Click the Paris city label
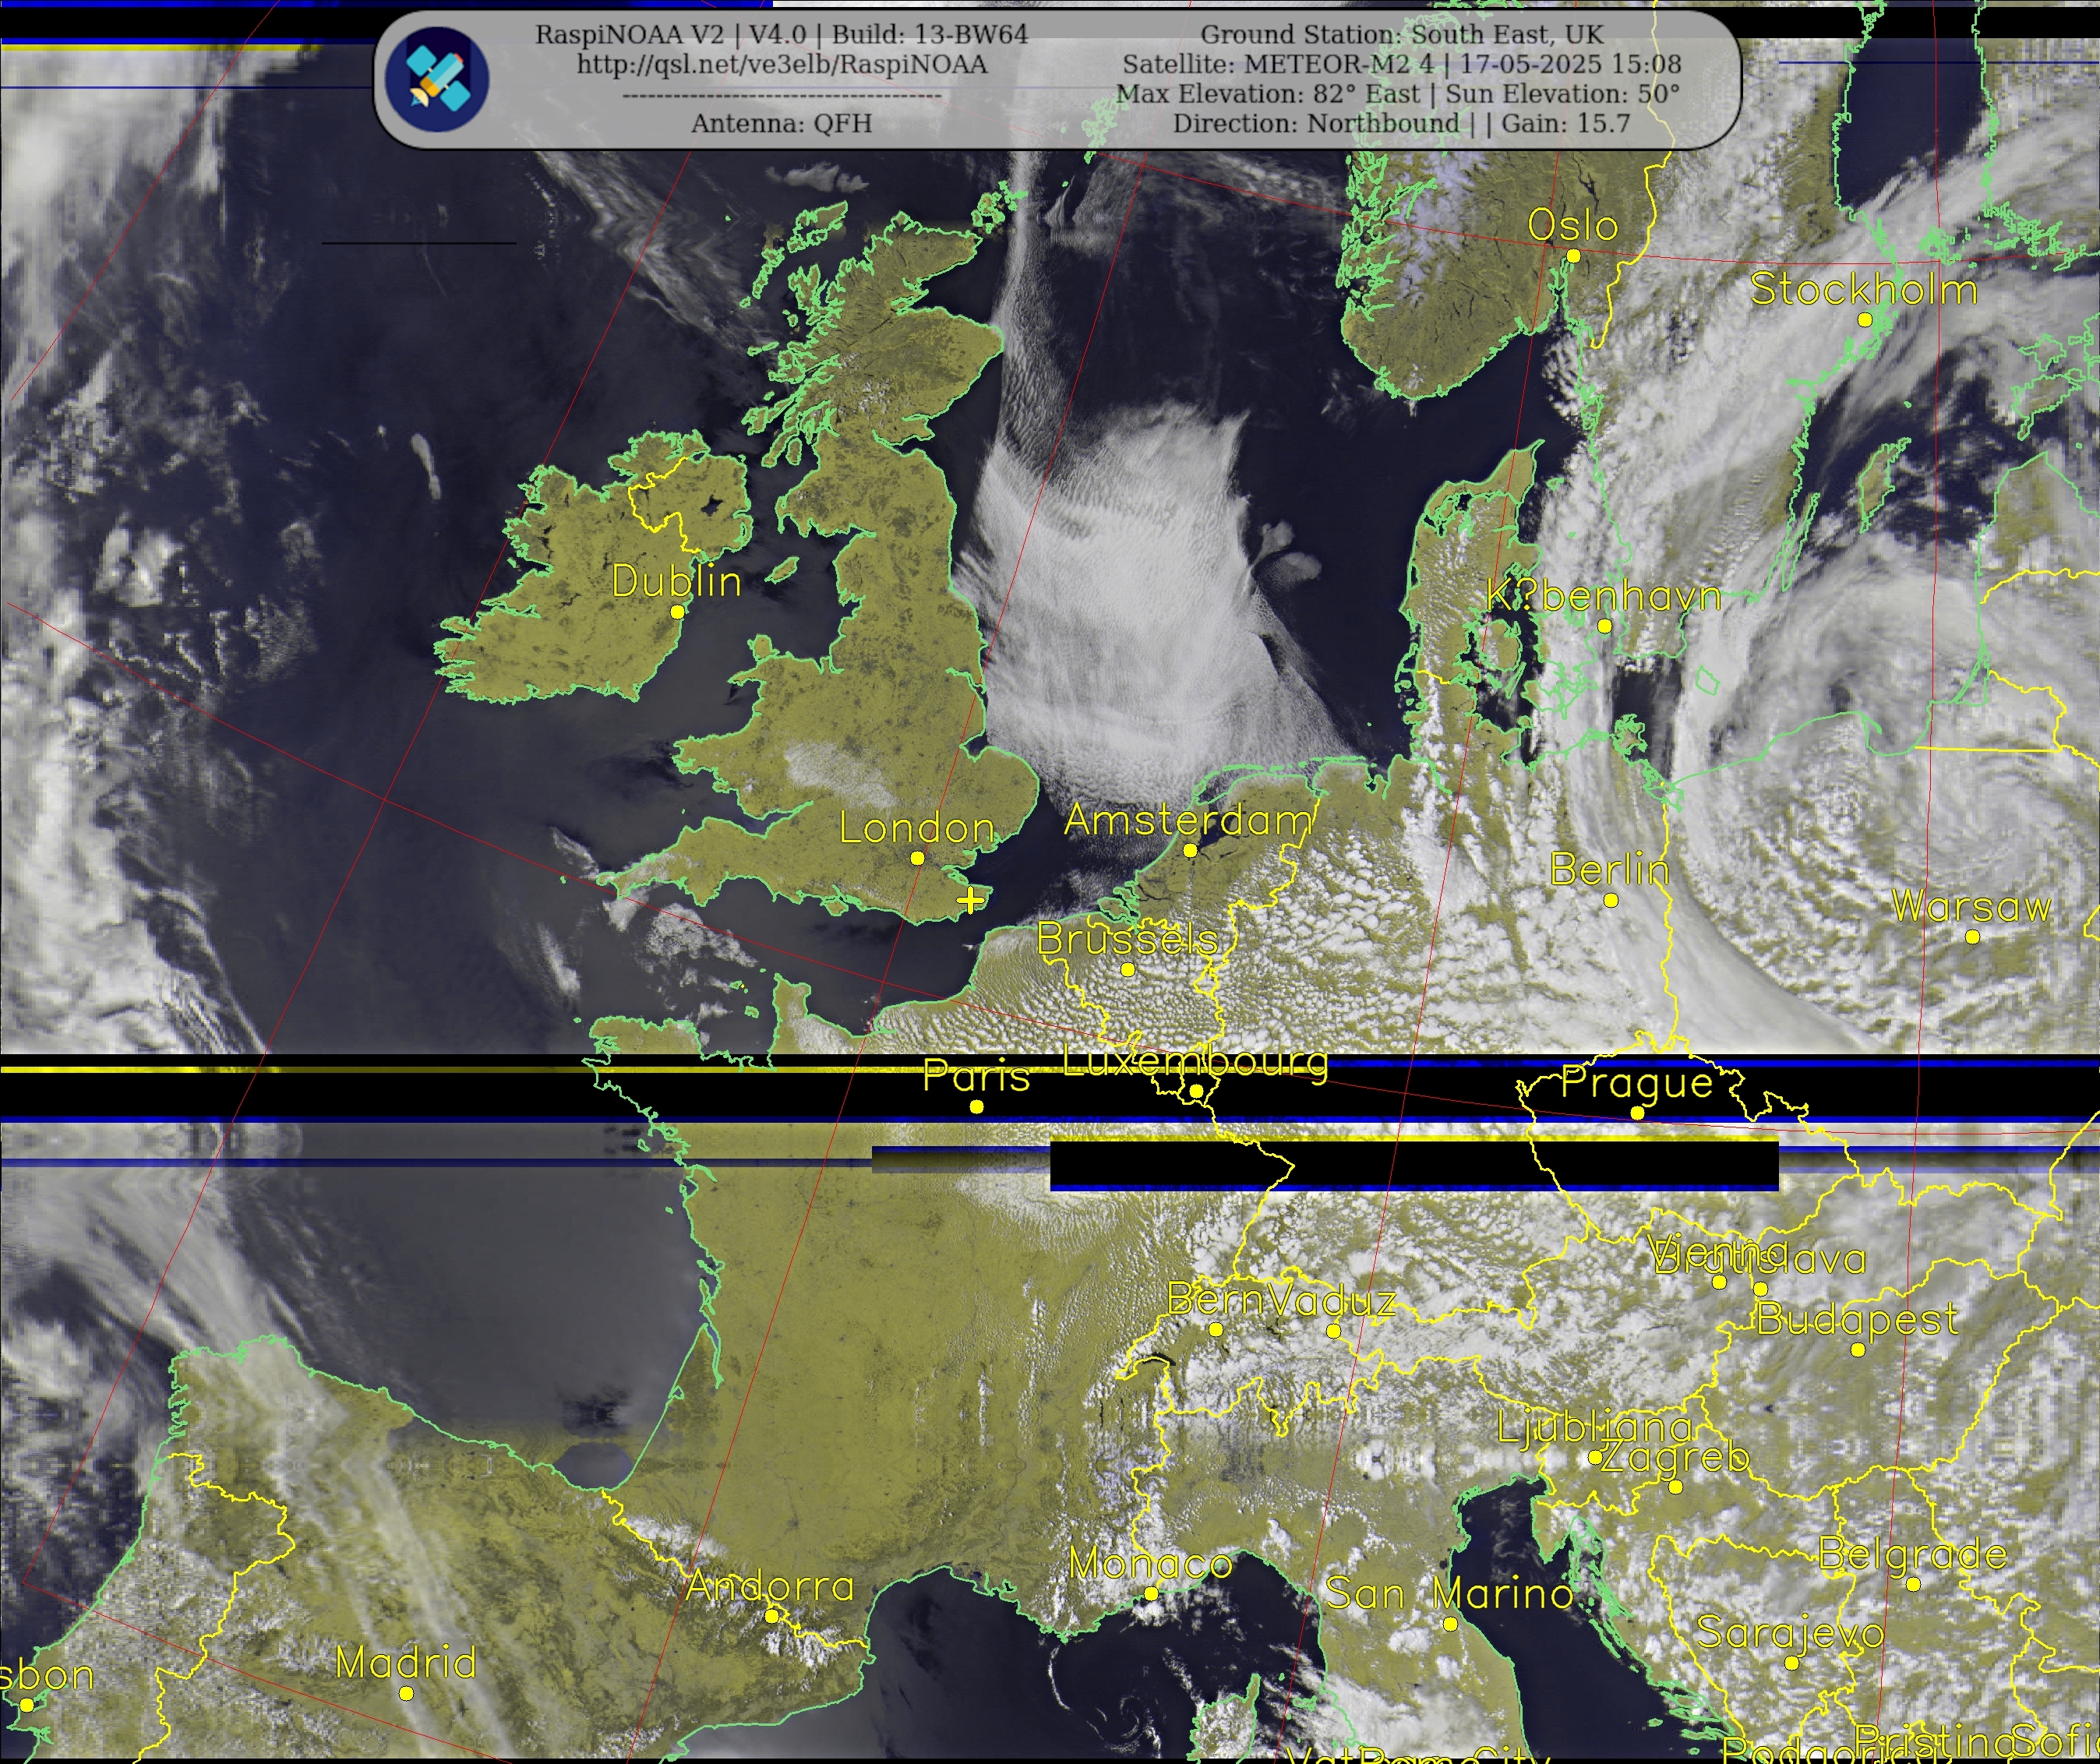This screenshot has height=1764, width=2100. click(976, 1076)
